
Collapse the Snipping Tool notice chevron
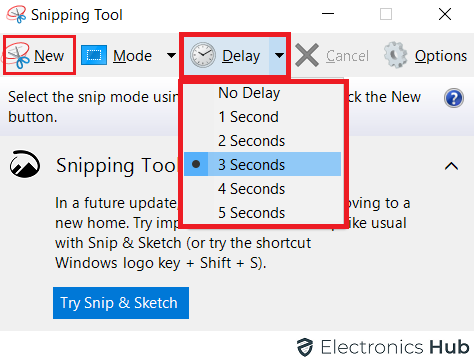tap(452, 166)
